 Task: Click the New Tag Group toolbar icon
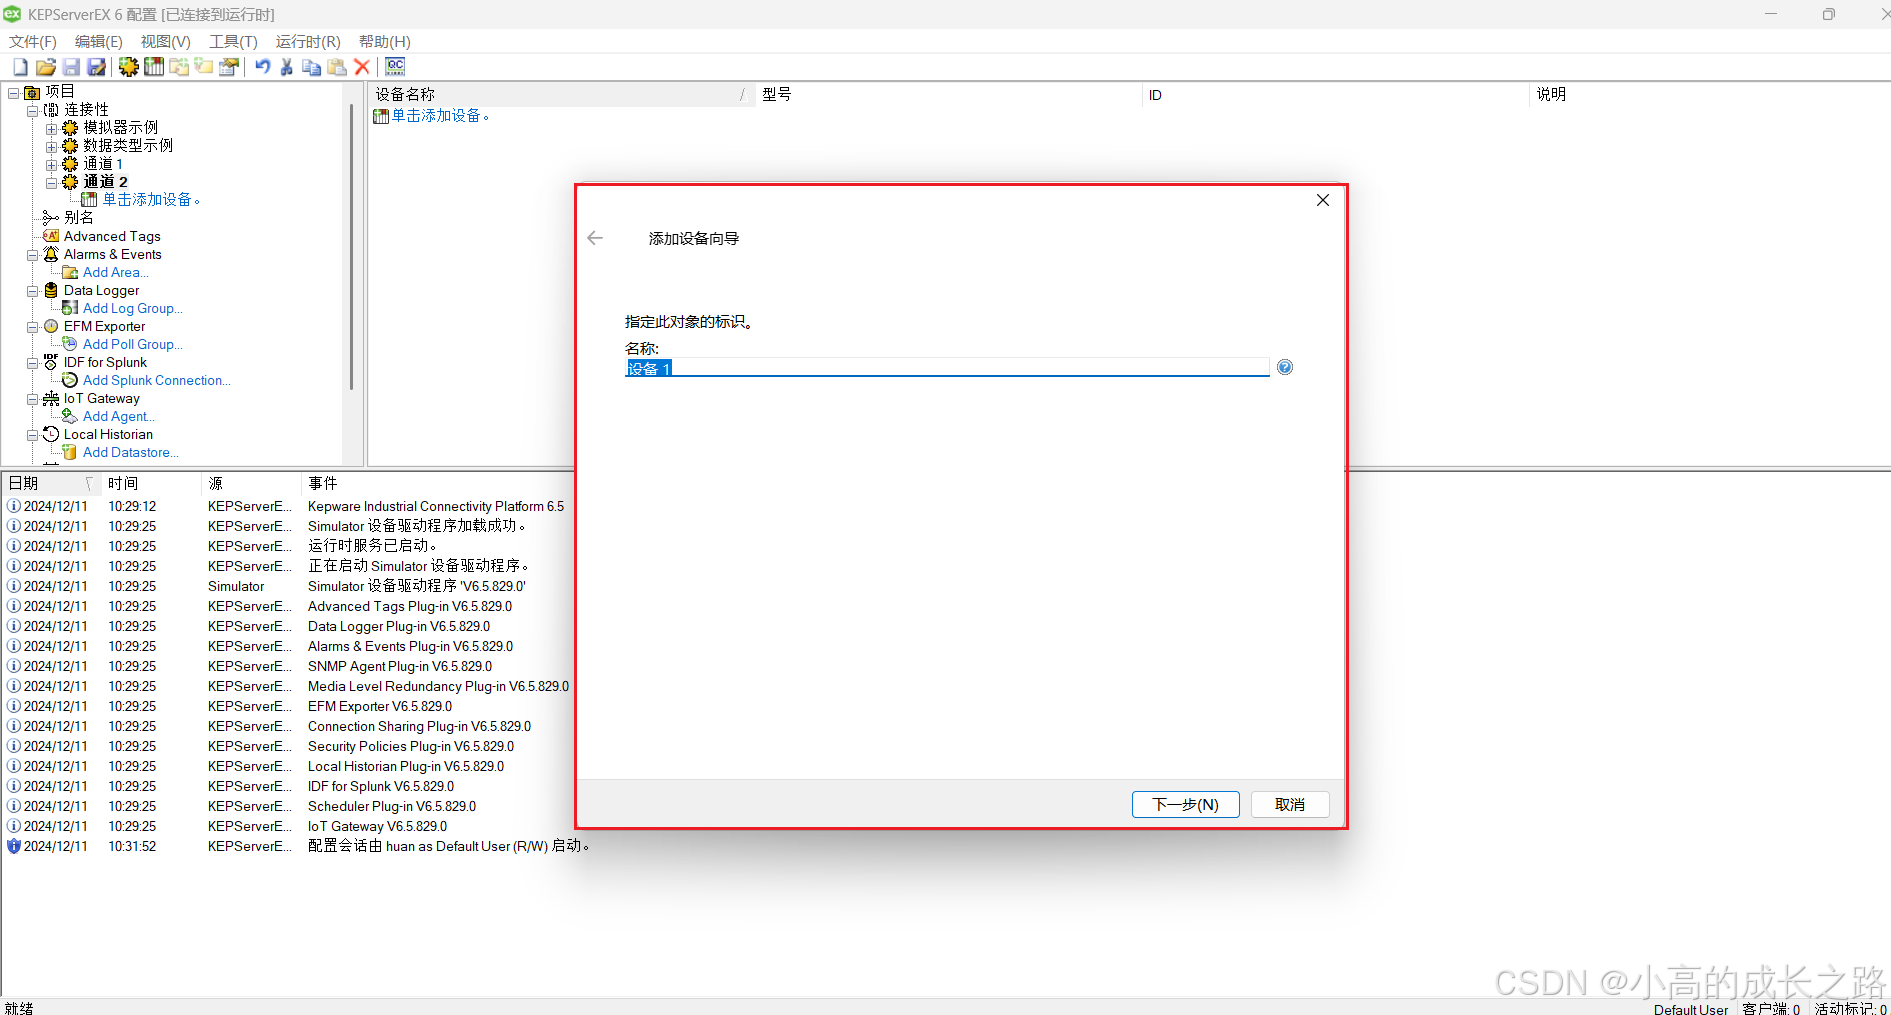click(179, 67)
